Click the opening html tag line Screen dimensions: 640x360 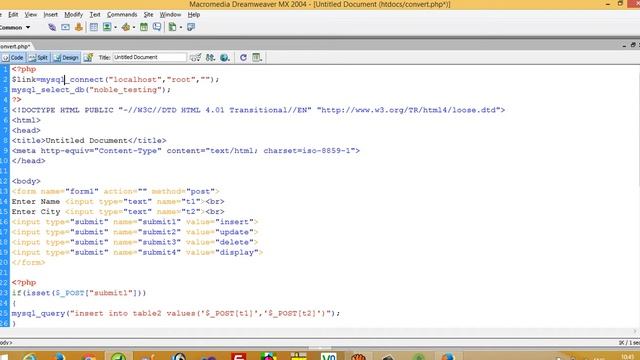click(x=26, y=120)
